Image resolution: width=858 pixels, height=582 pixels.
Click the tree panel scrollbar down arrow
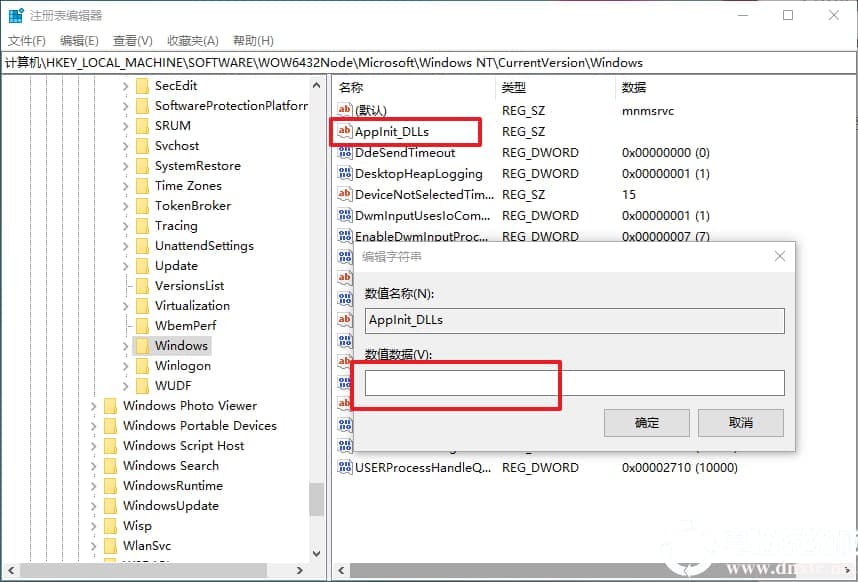click(x=316, y=553)
